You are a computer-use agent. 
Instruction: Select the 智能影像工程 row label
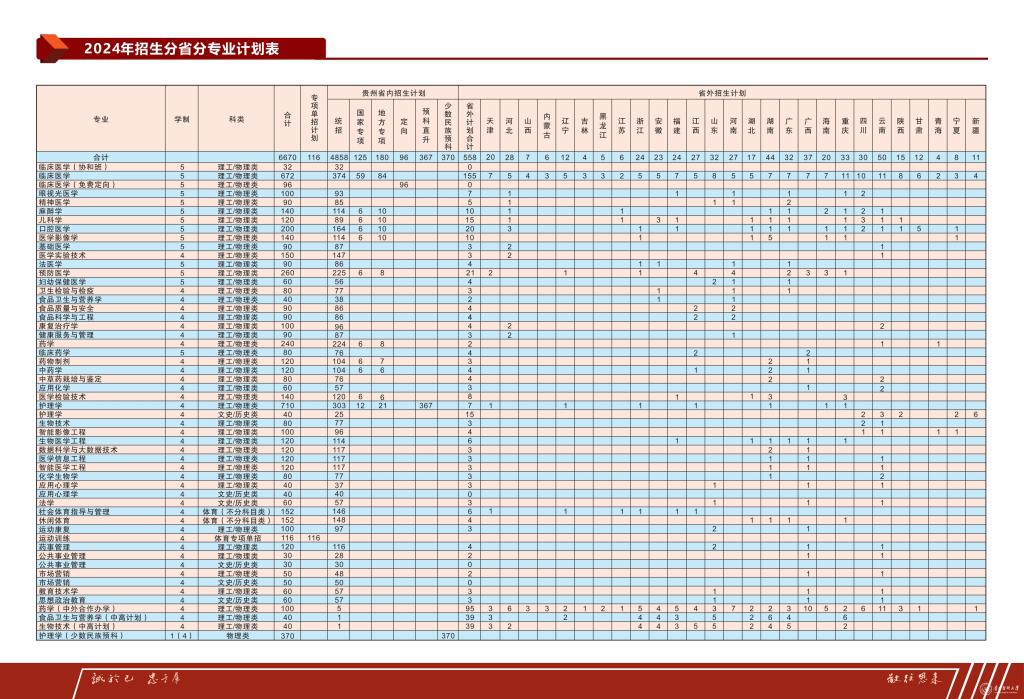[62, 432]
